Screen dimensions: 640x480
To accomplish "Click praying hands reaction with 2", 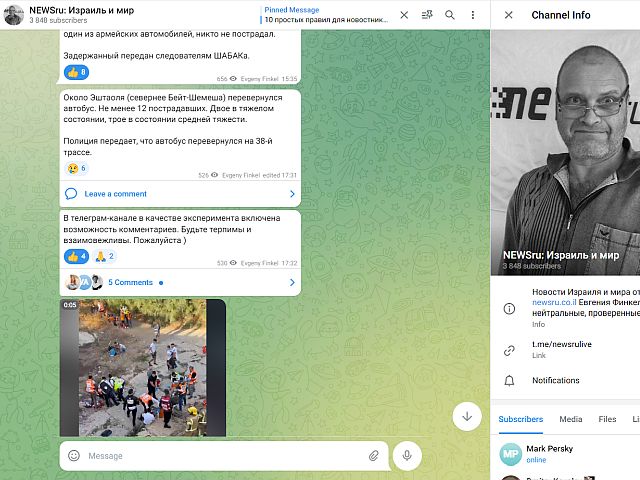I will pos(104,256).
